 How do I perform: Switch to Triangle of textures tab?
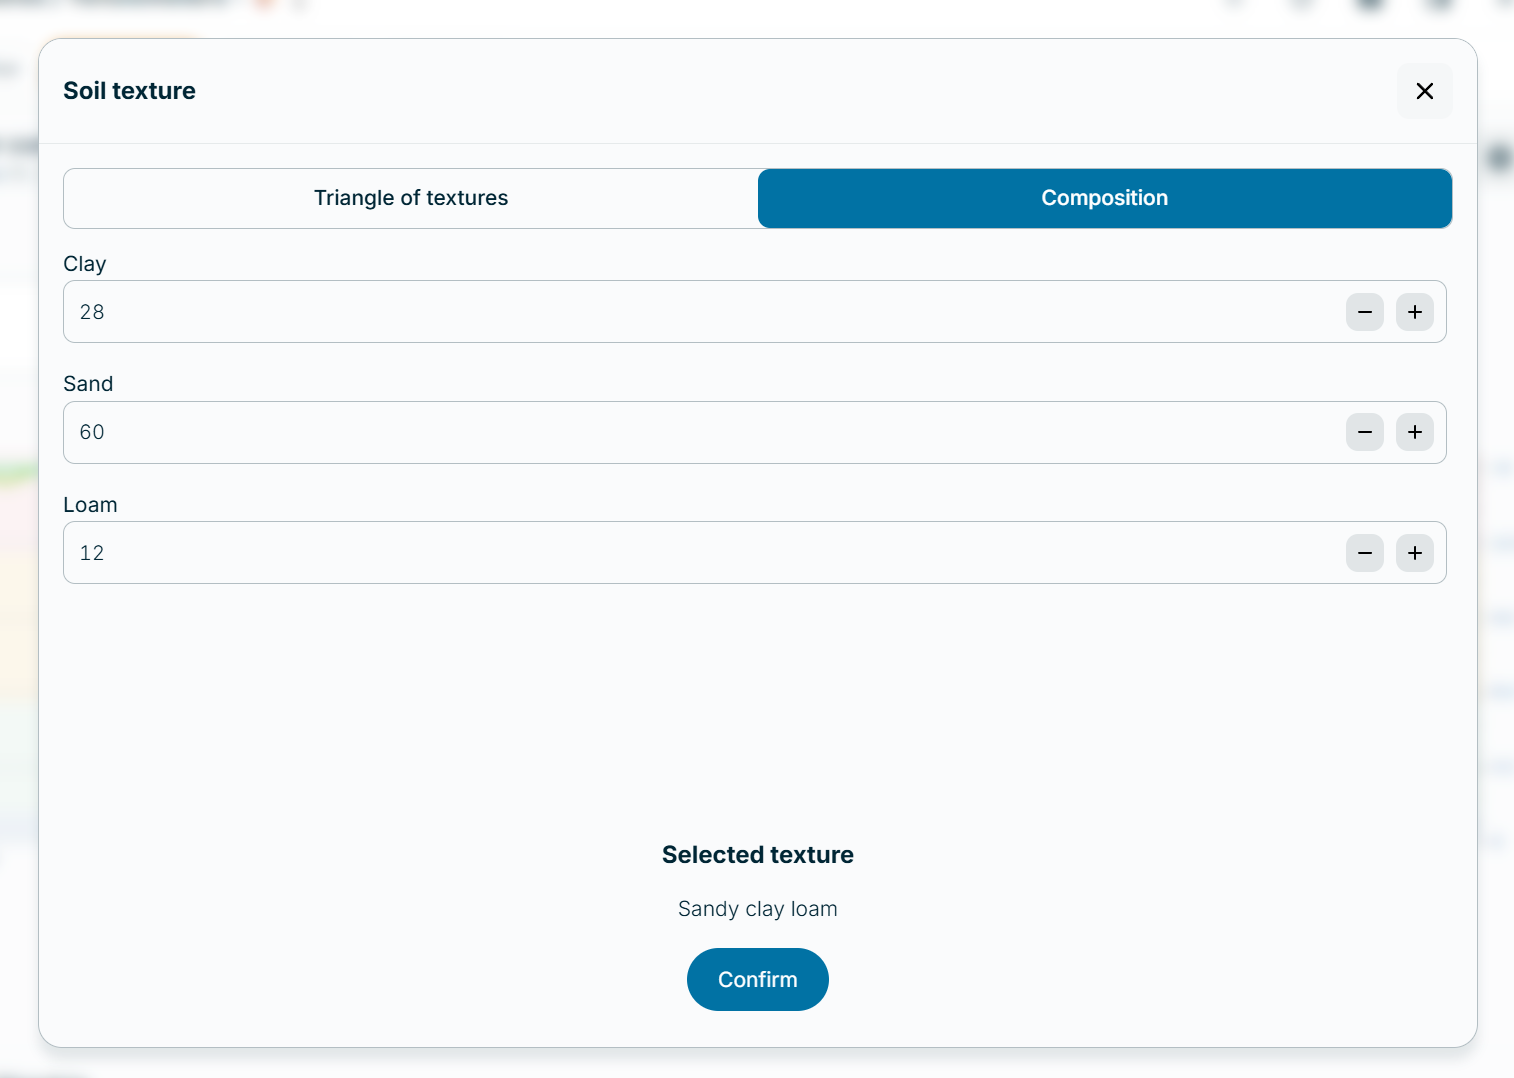click(x=411, y=198)
